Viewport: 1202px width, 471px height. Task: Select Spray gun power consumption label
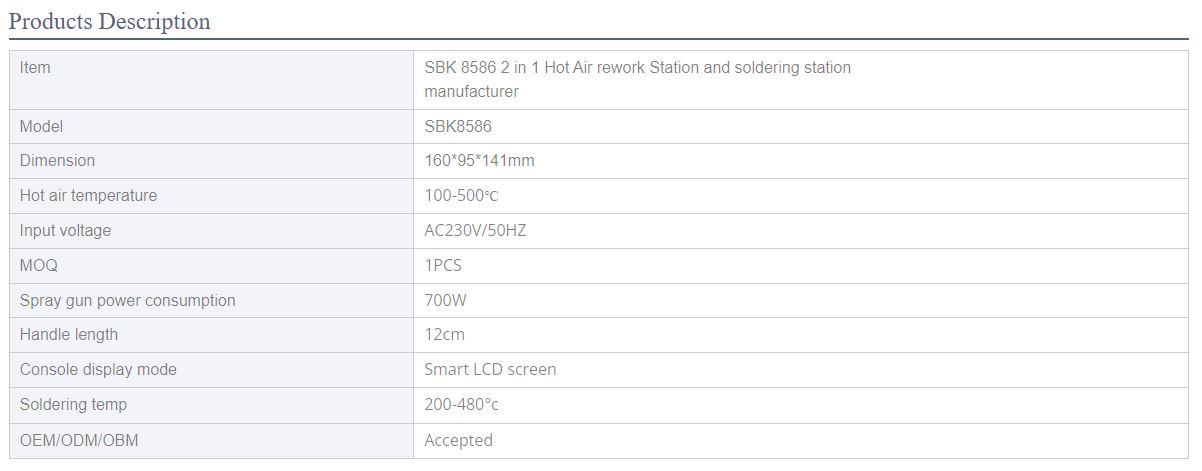(127, 301)
